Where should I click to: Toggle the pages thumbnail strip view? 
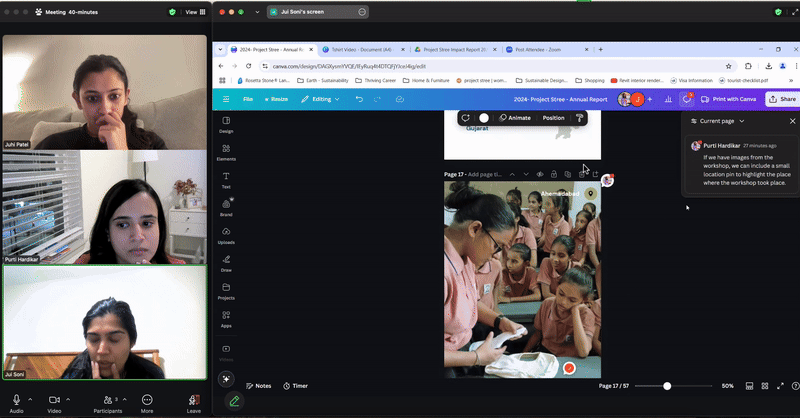click(x=749, y=386)
